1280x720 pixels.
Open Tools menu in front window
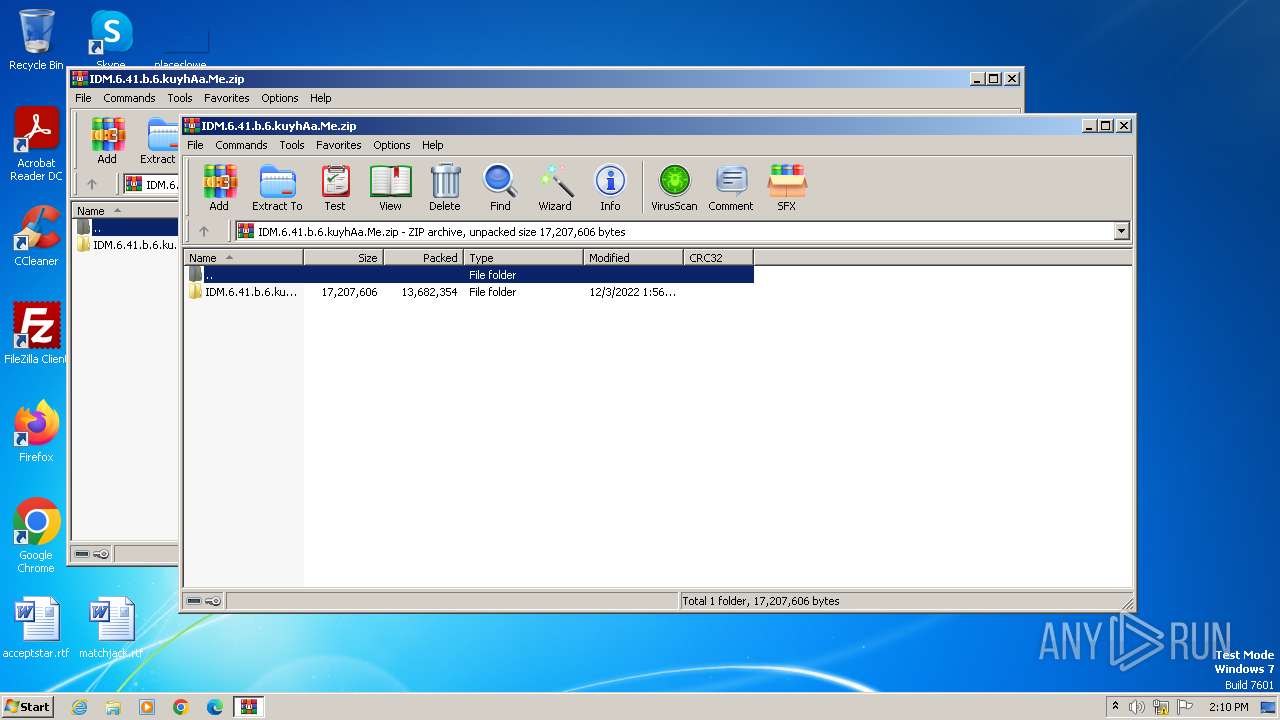click(x=292, y=145)
